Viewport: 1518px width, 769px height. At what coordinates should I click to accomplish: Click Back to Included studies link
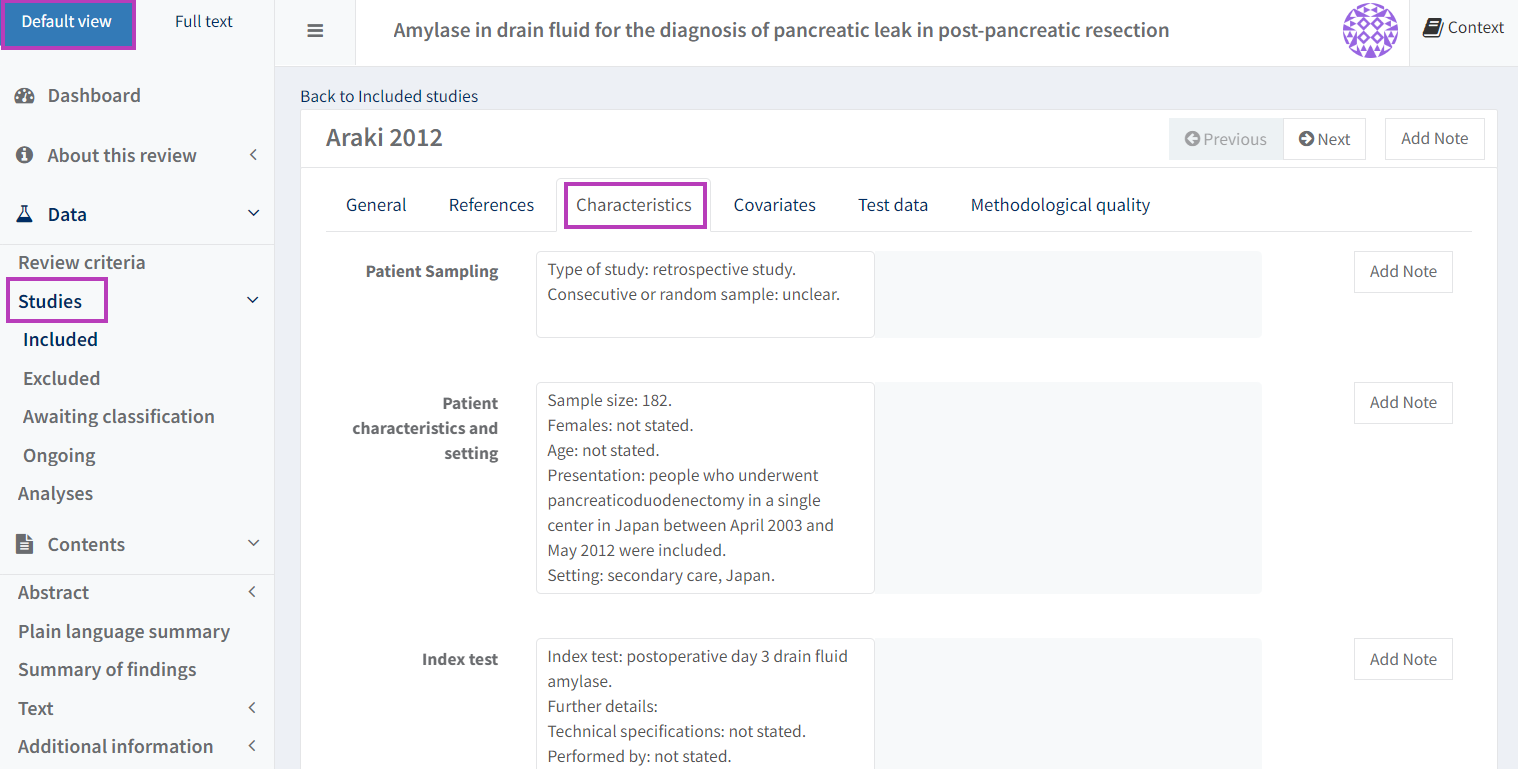coord(389,97)
